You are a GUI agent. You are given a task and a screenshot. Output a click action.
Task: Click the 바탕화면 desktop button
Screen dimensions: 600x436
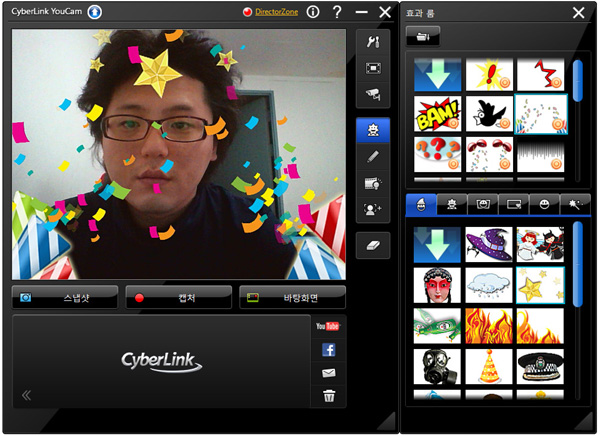(292, 297)
